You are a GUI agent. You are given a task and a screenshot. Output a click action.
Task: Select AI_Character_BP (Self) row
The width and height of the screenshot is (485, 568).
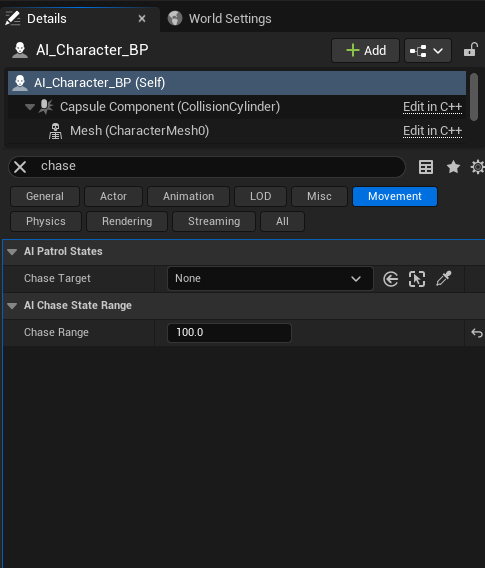(237, 83)
